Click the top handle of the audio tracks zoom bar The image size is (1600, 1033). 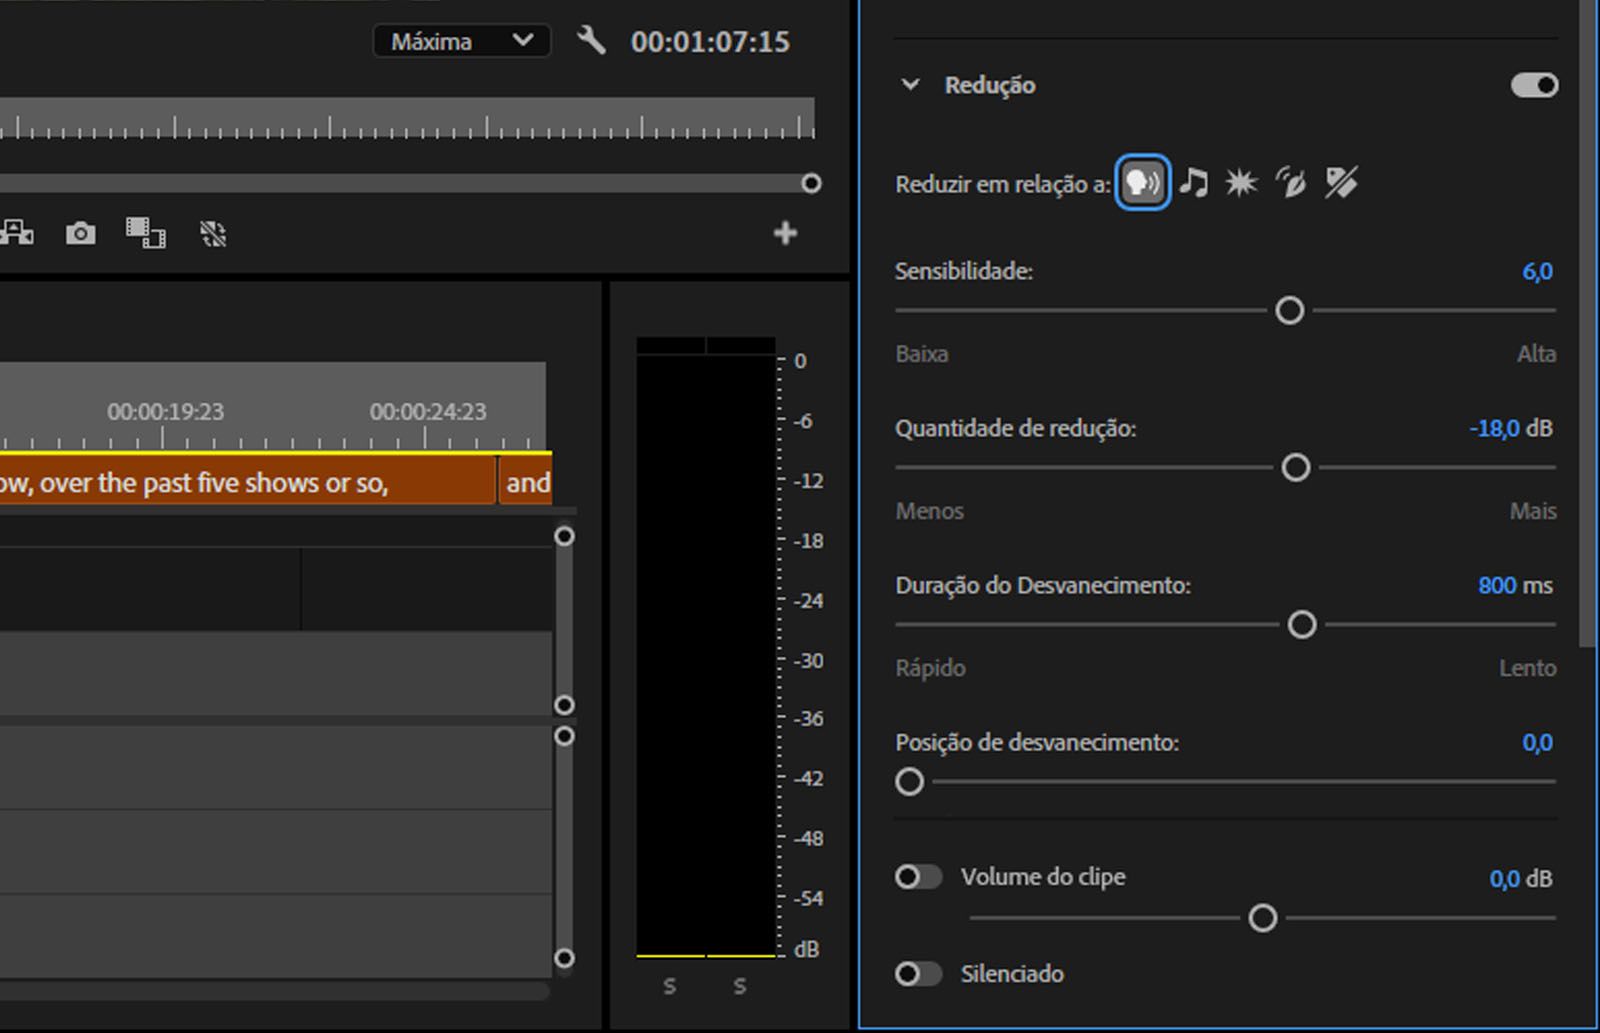click(564, 735)
